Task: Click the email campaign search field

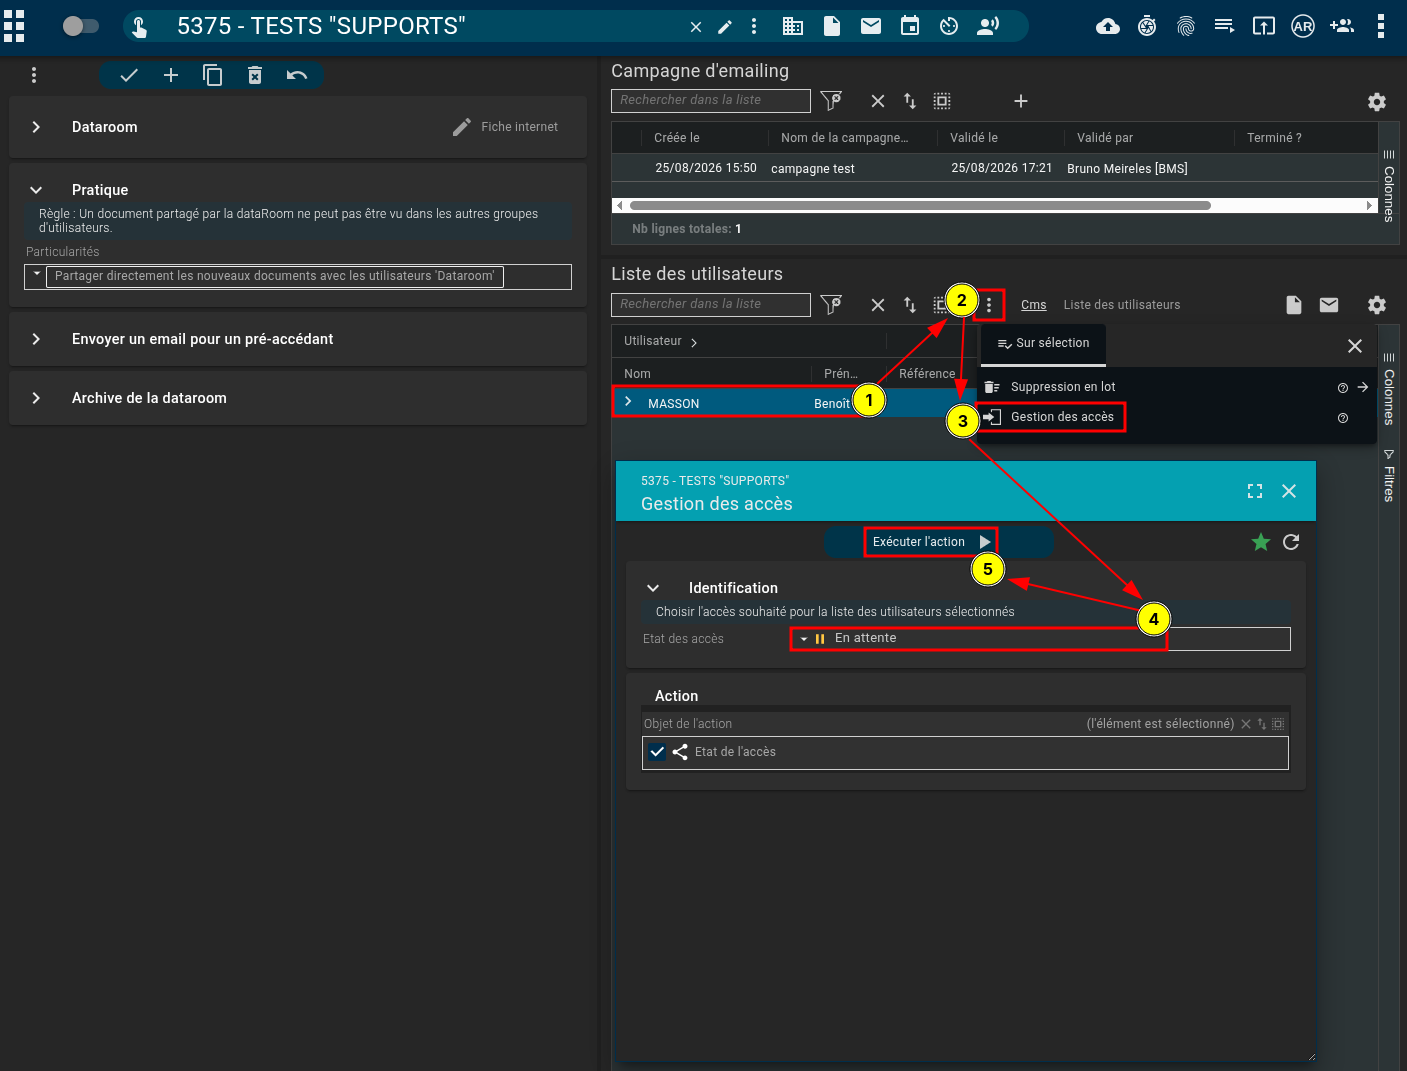Action: pyautogui.click(x=711, y=100)
